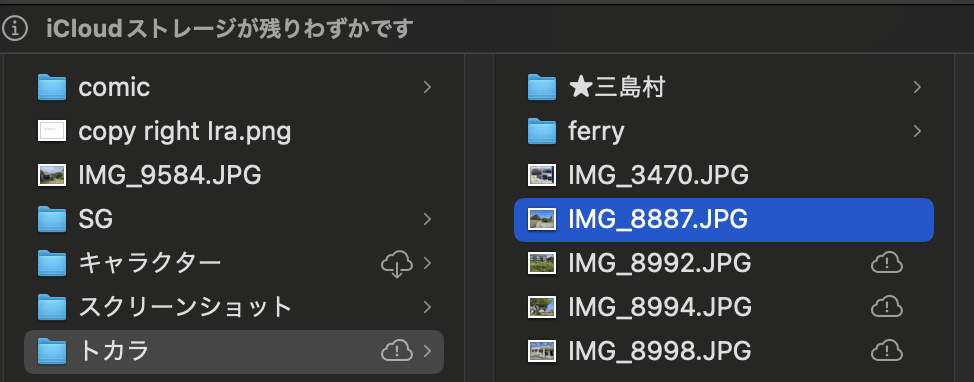Viewport: 974px width, 382px height.
Task: Expand the SG folder chevron
Action: click(427, 219)
